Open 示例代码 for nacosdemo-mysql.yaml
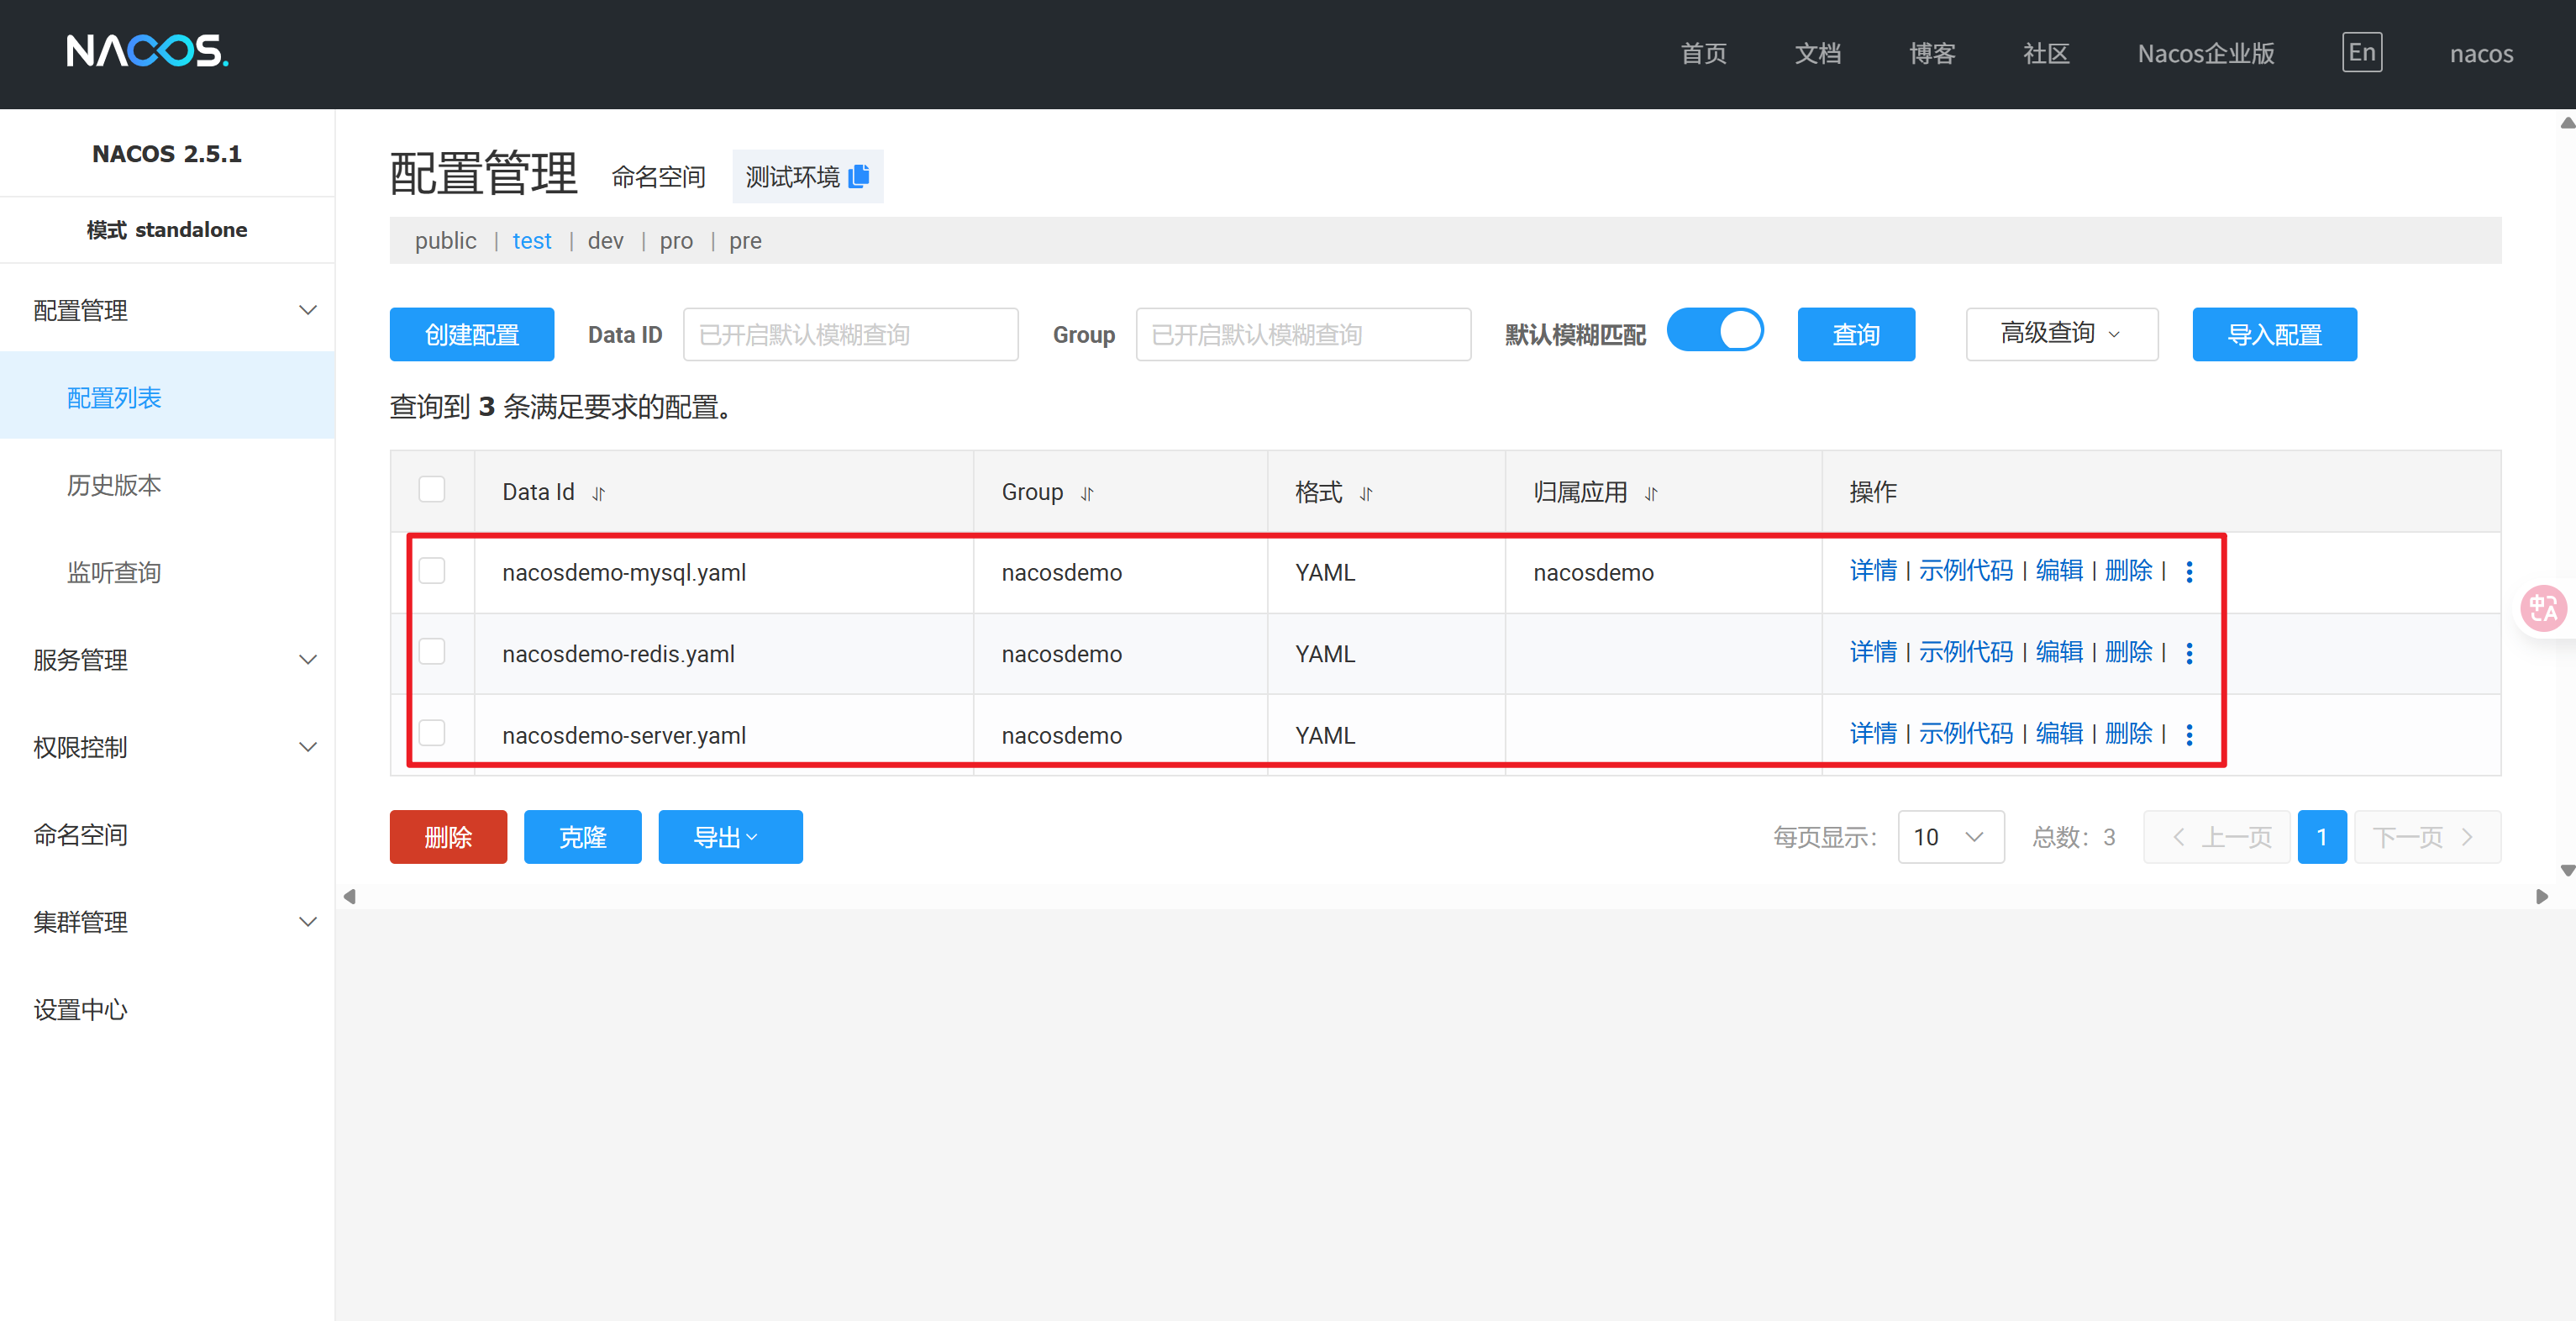This screenshot has width=2576, height=1321. [1965, 571]
